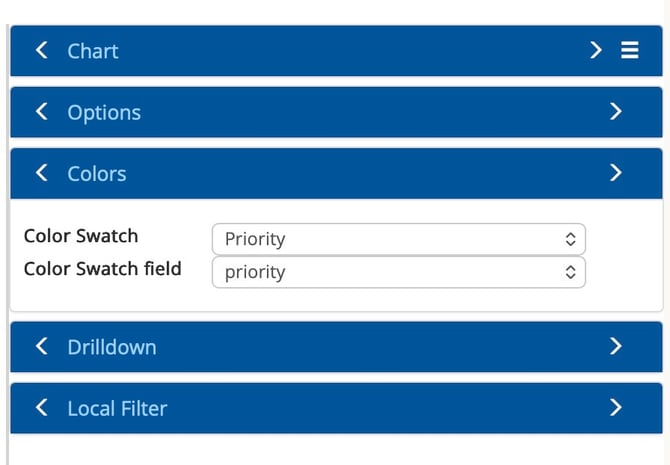Click the right chevron on Chart panel
Viewport: 670px width, 465px height.
coord(596,51)
